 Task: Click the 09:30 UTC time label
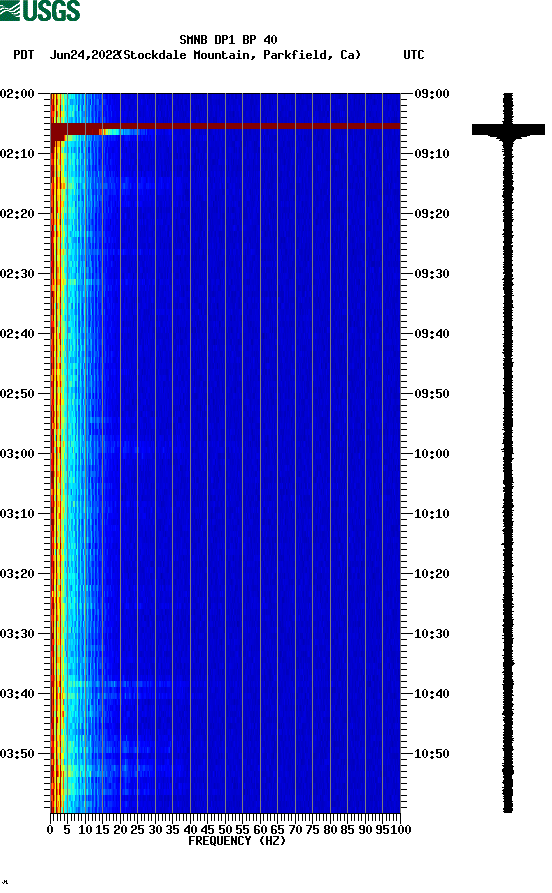pyautogui.click(x=432, y=274)
